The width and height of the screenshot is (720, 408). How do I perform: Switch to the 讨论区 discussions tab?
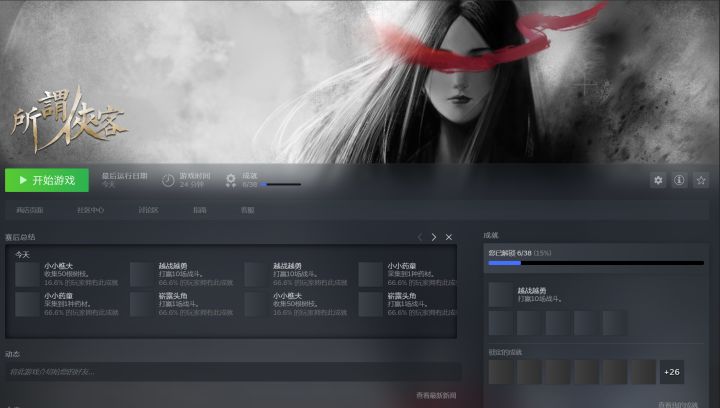pos(148,210)
